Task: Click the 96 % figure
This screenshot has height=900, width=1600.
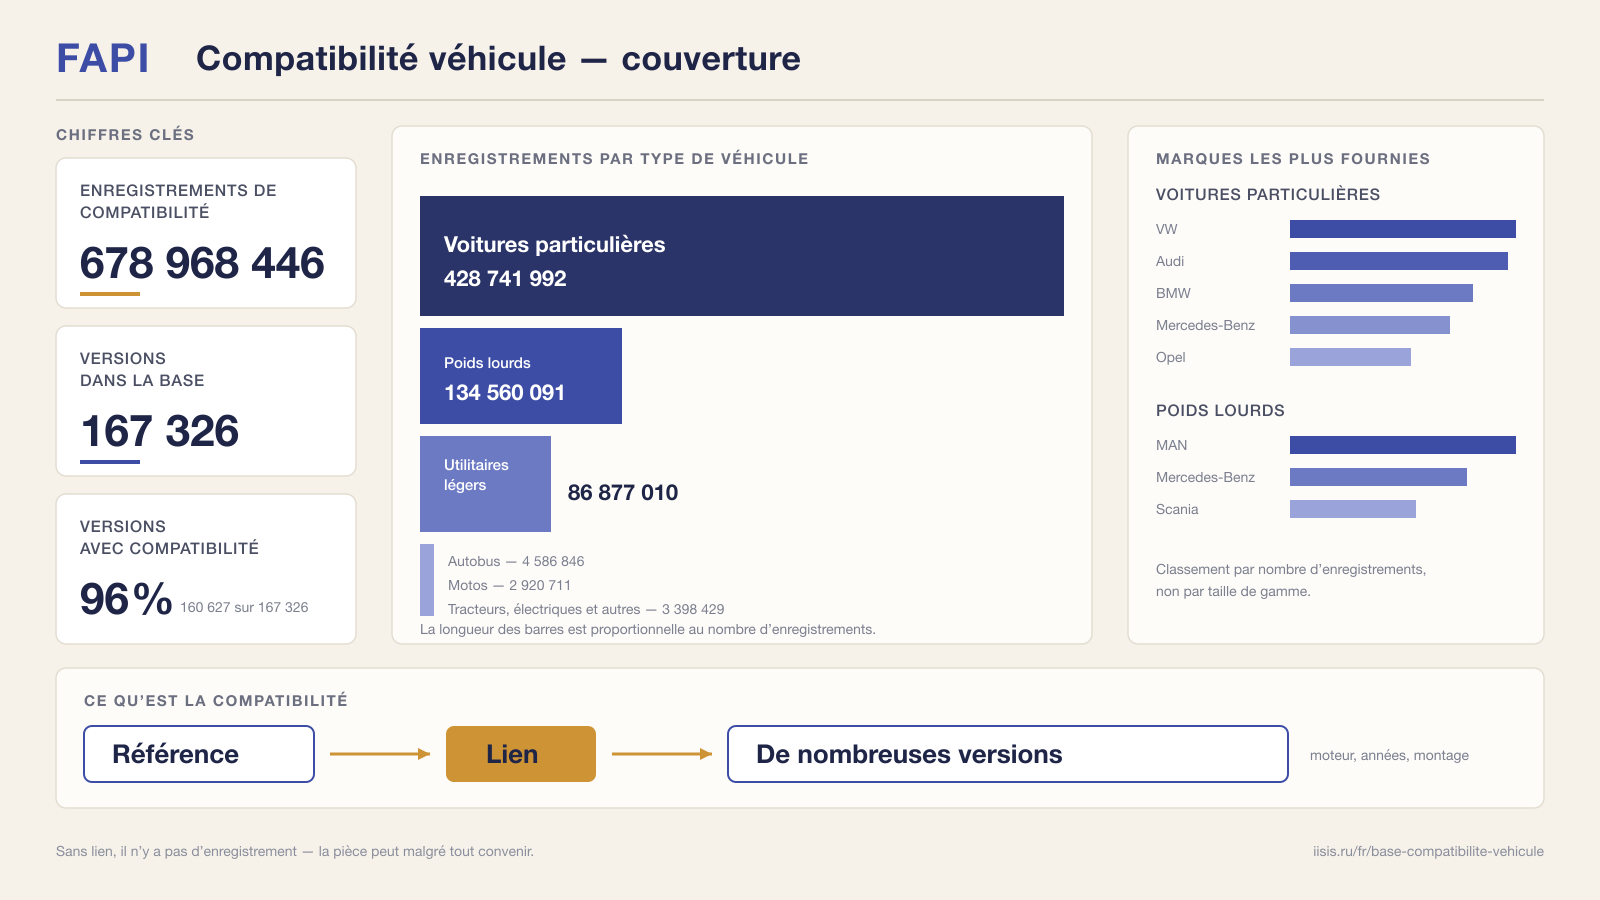Action: tap(126, 599)
